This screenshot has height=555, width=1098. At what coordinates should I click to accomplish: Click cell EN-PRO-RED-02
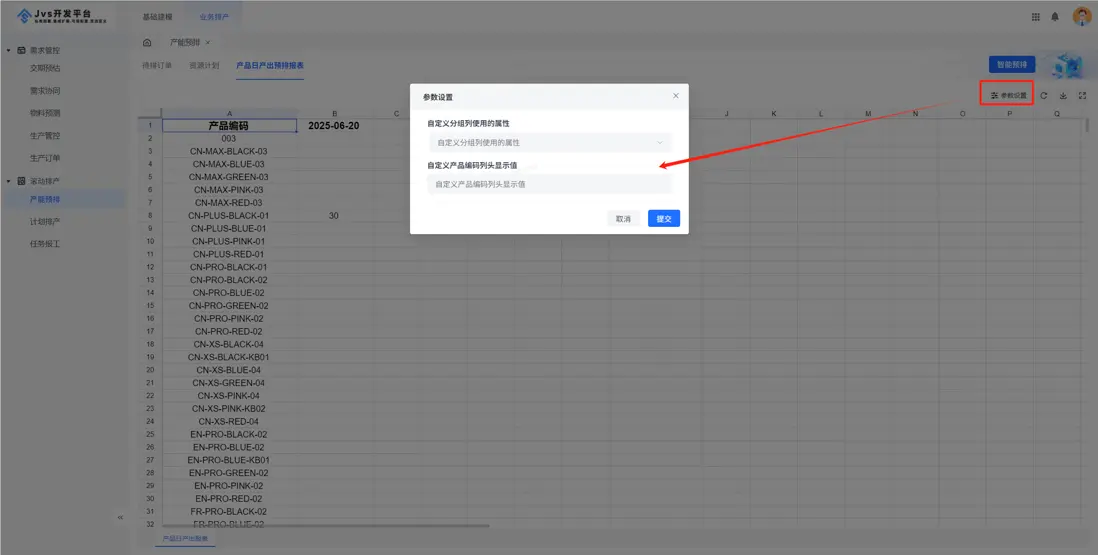[229, 498]
